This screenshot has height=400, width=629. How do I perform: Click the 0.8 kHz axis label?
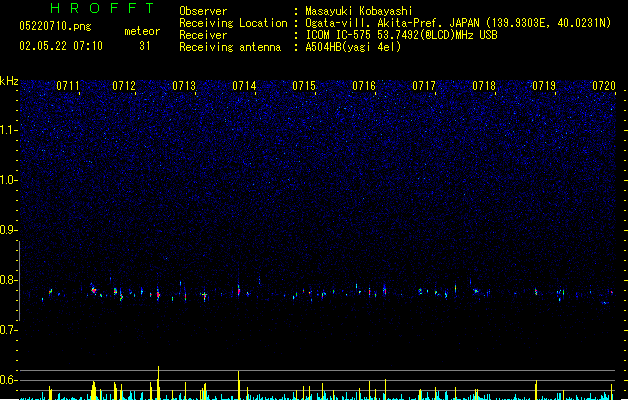pos(8,280)
